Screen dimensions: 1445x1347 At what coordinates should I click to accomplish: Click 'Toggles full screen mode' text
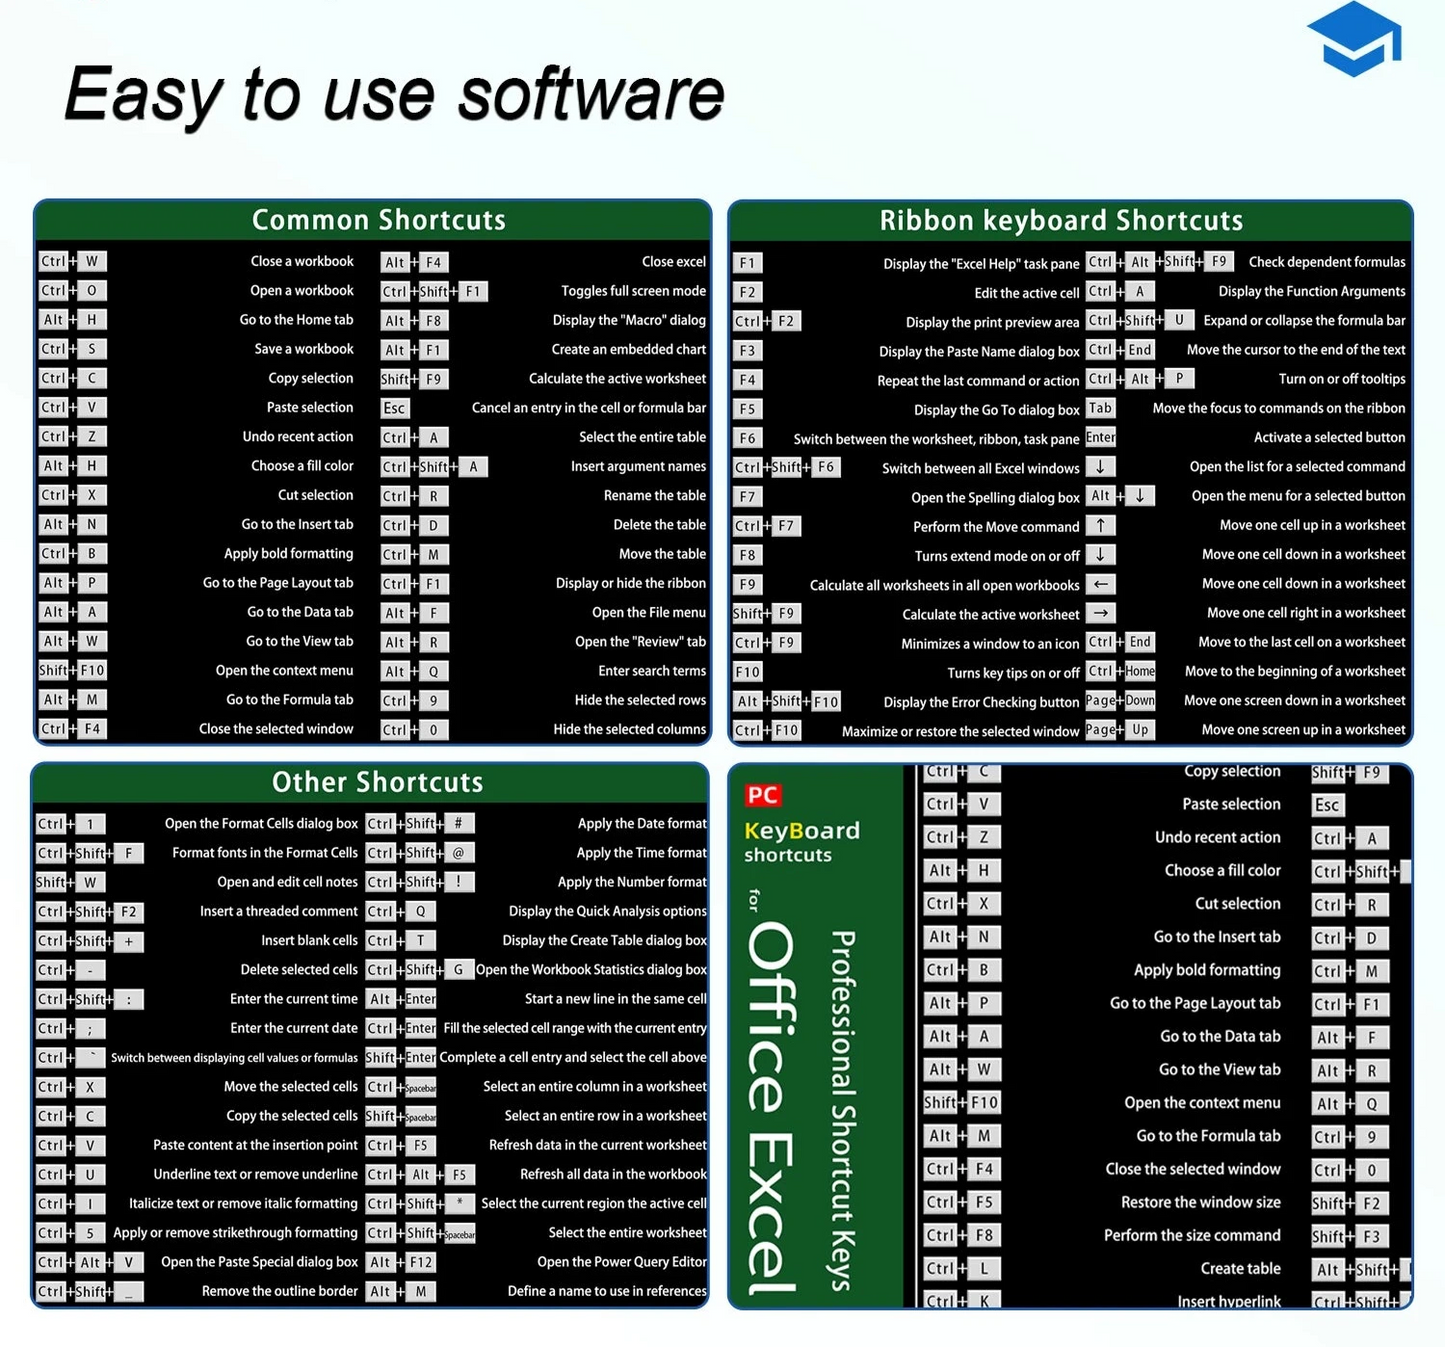pos(634,291)
